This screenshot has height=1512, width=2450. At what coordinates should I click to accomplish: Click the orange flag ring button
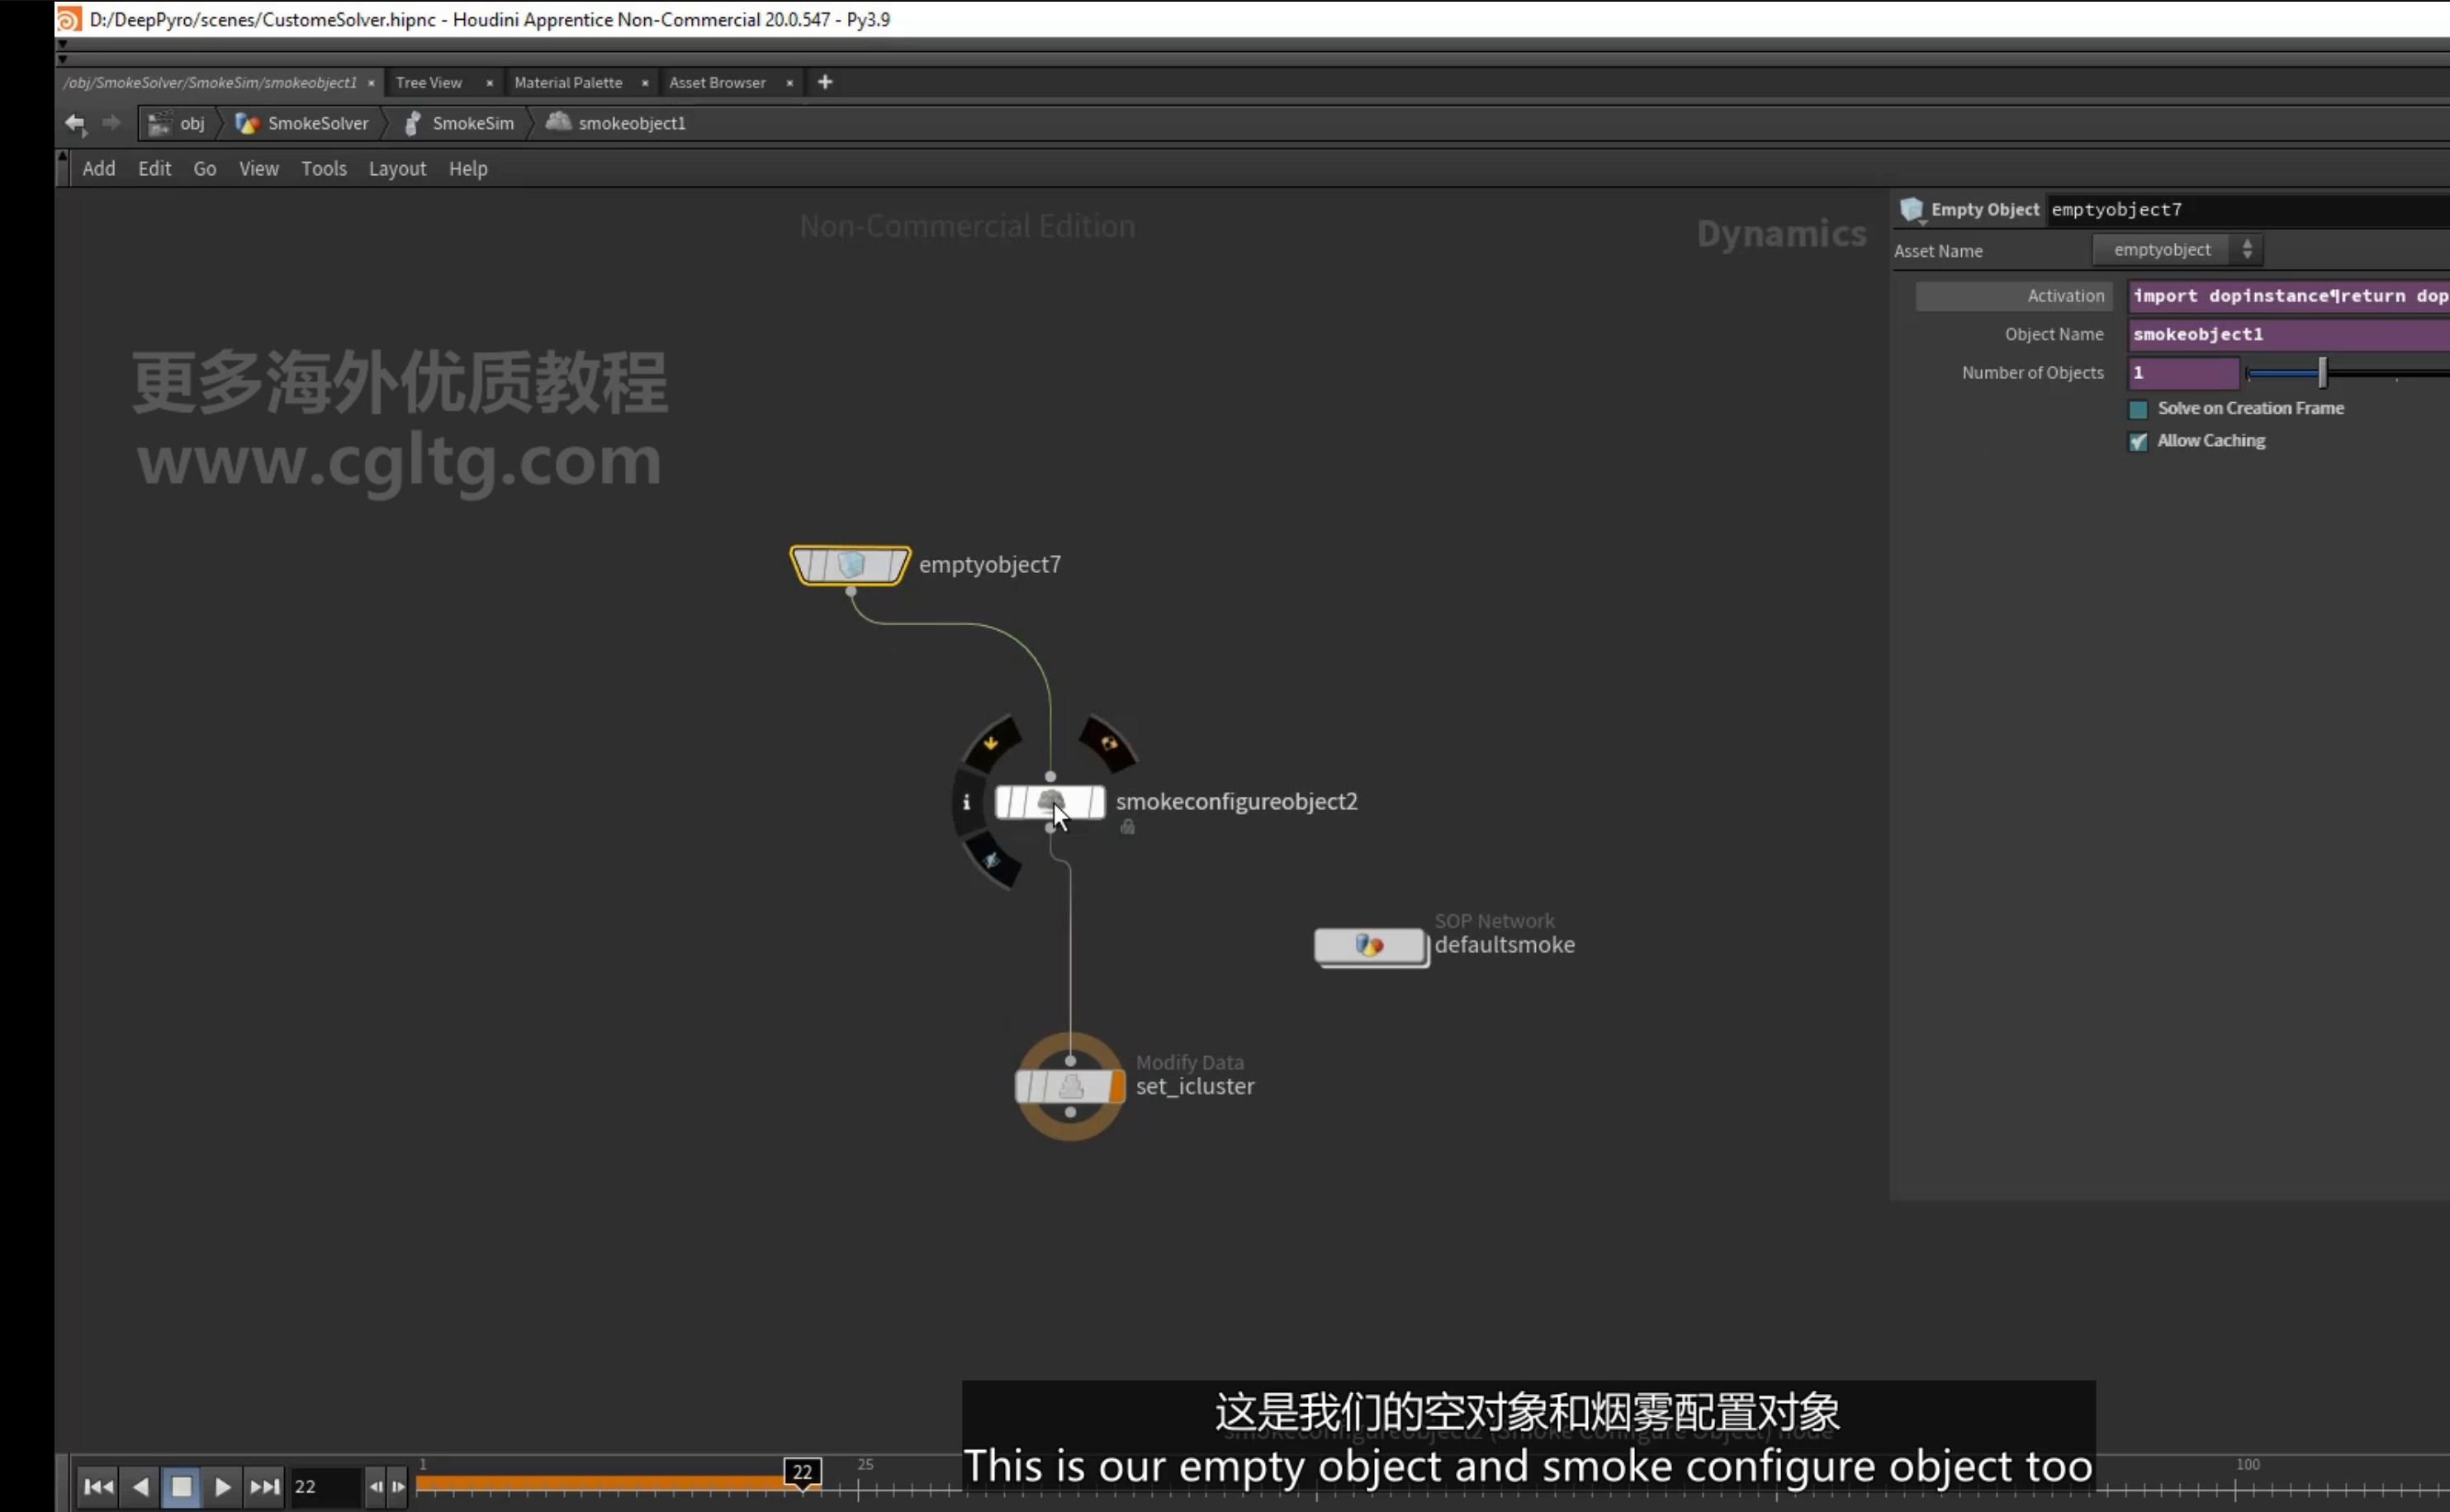[x=1108, y=743]
